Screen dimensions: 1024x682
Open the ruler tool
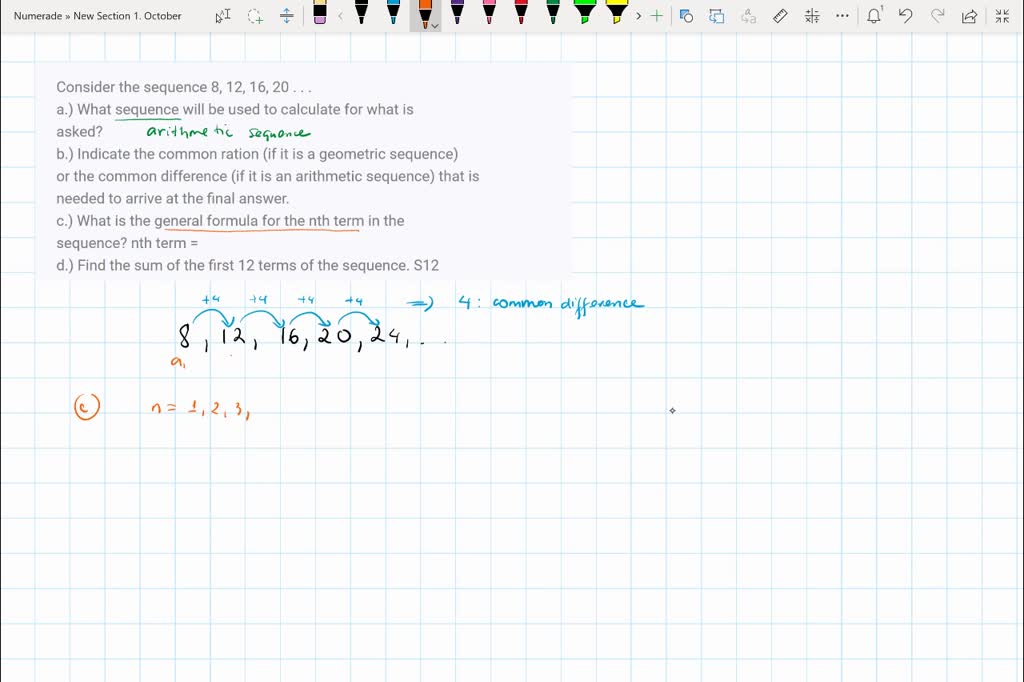tap(780, 15)
